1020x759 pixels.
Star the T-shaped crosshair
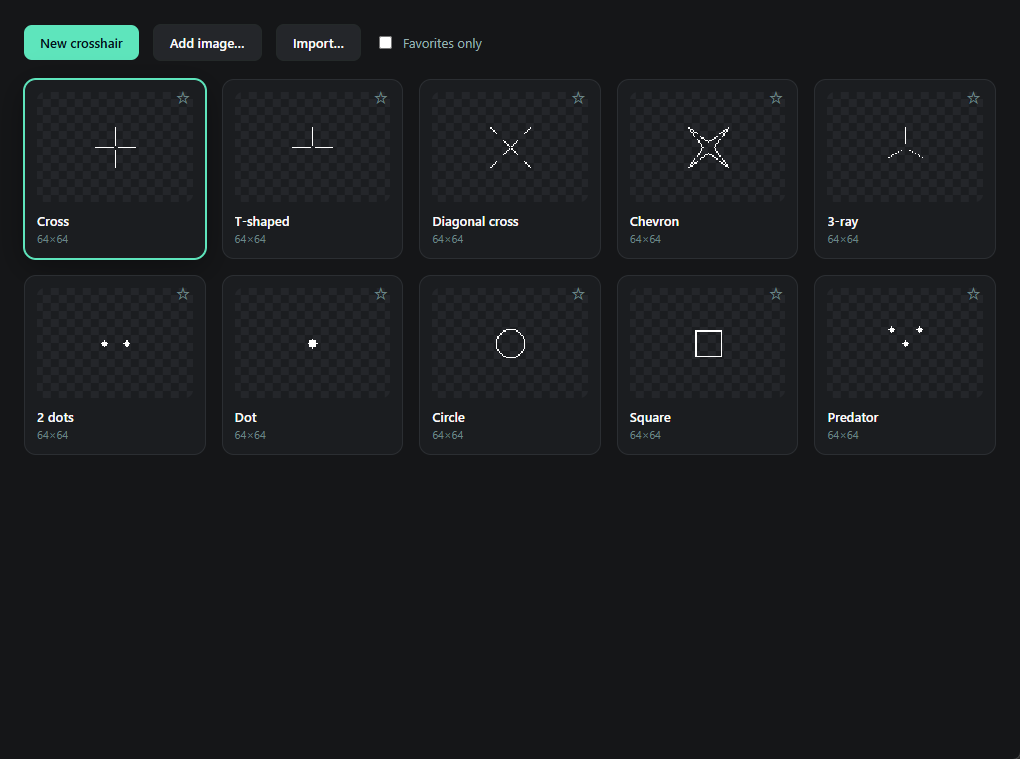click(381, 98)
